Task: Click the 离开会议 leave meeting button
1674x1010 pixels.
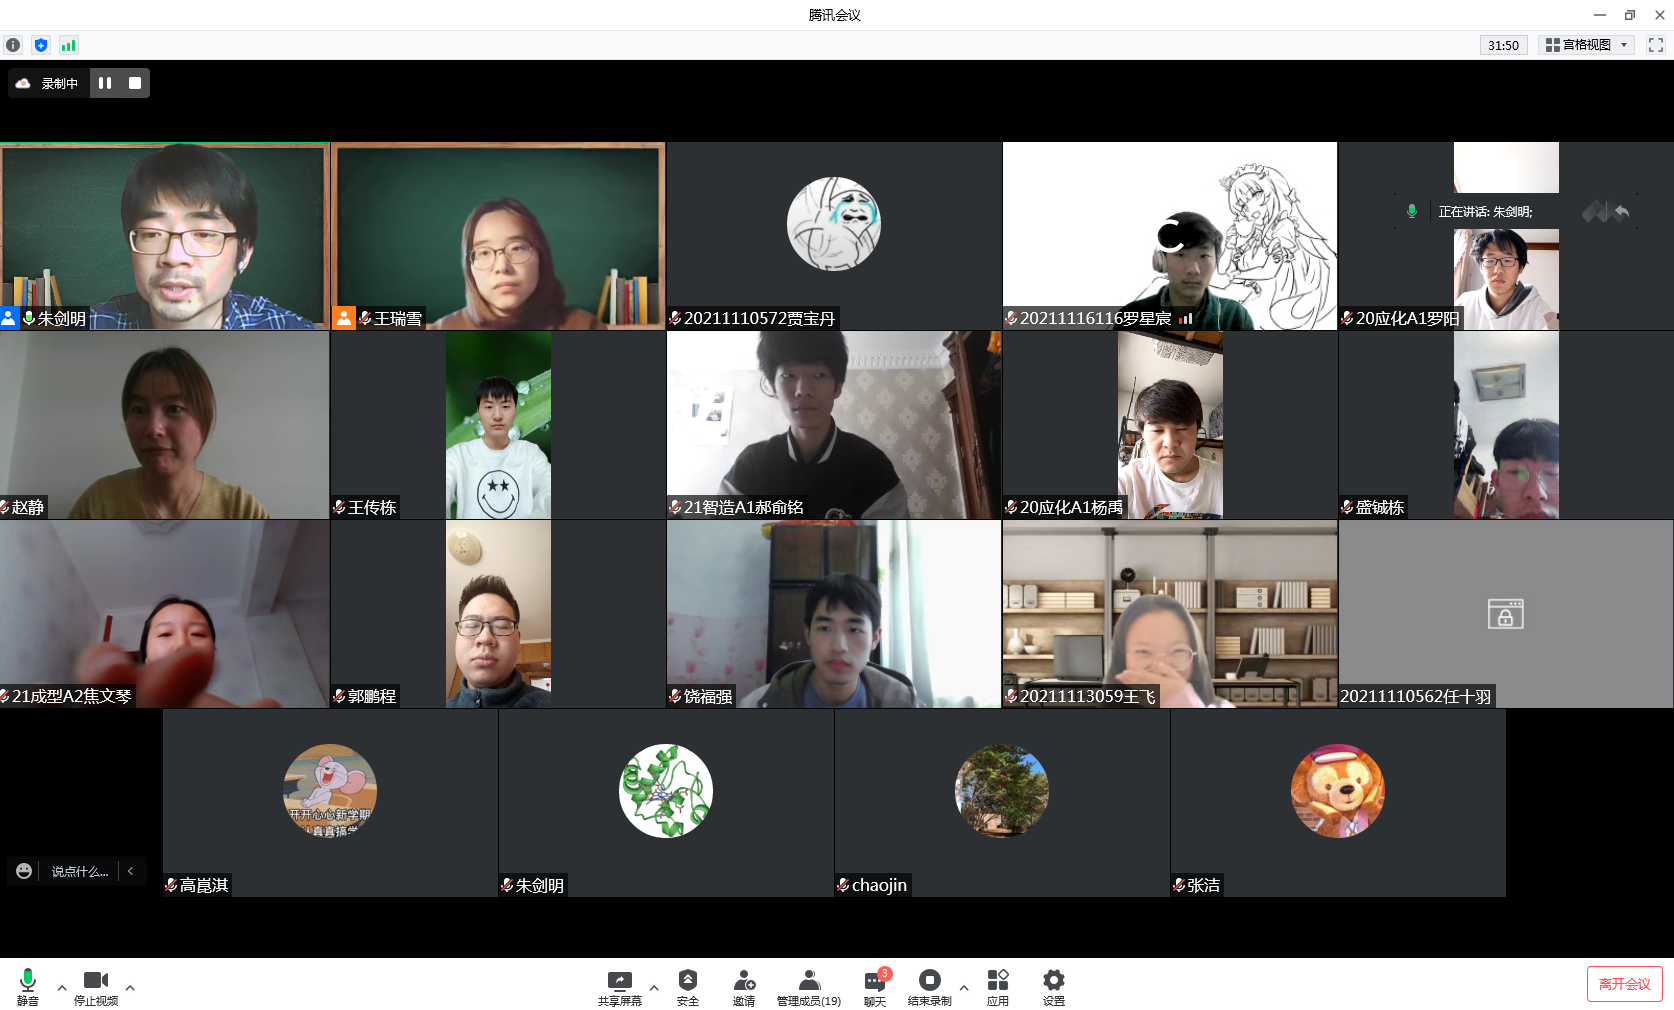Action: [x=1624, y=984]
